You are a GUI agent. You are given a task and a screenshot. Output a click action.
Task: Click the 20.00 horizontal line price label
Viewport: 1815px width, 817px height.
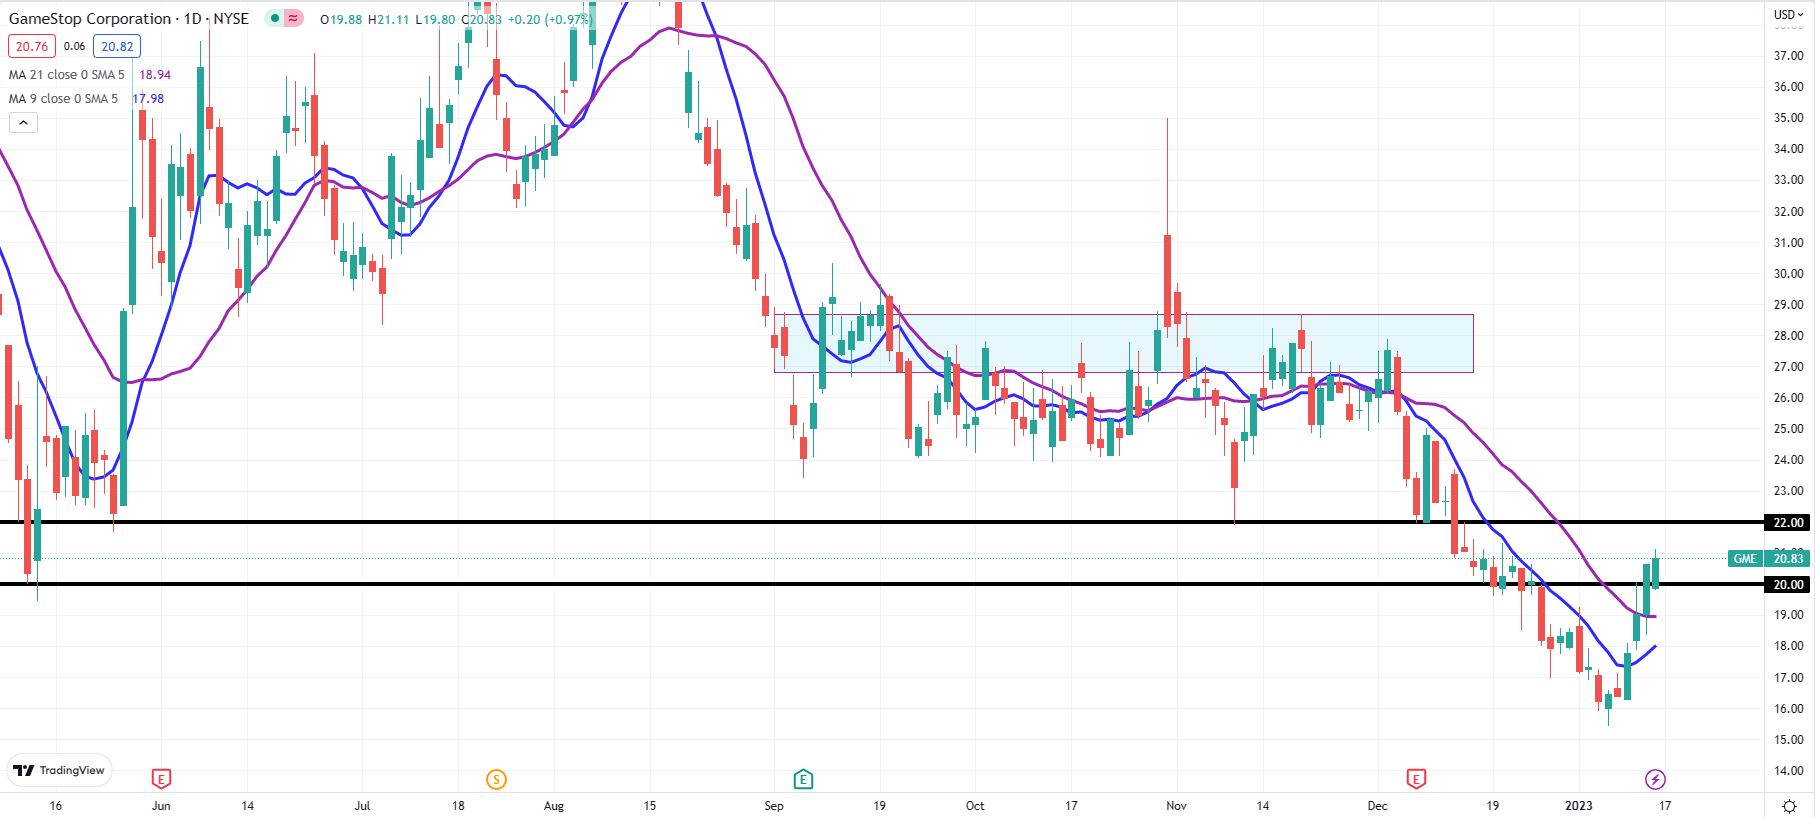pyautogui.click(x=1787, y=584)
